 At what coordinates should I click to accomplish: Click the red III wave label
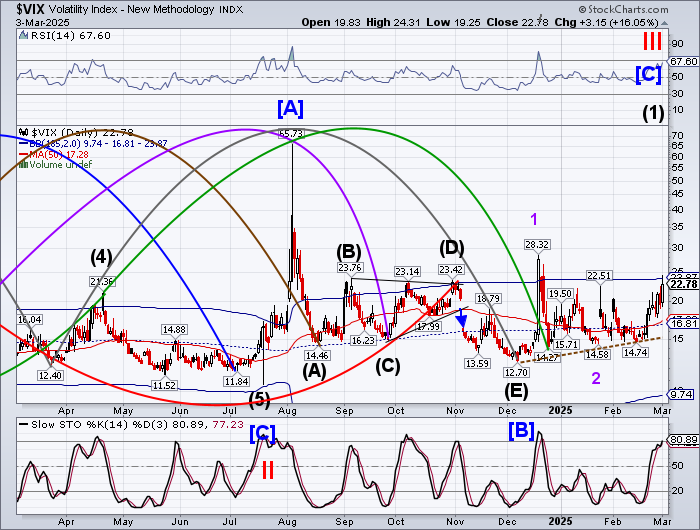point(654,41)
